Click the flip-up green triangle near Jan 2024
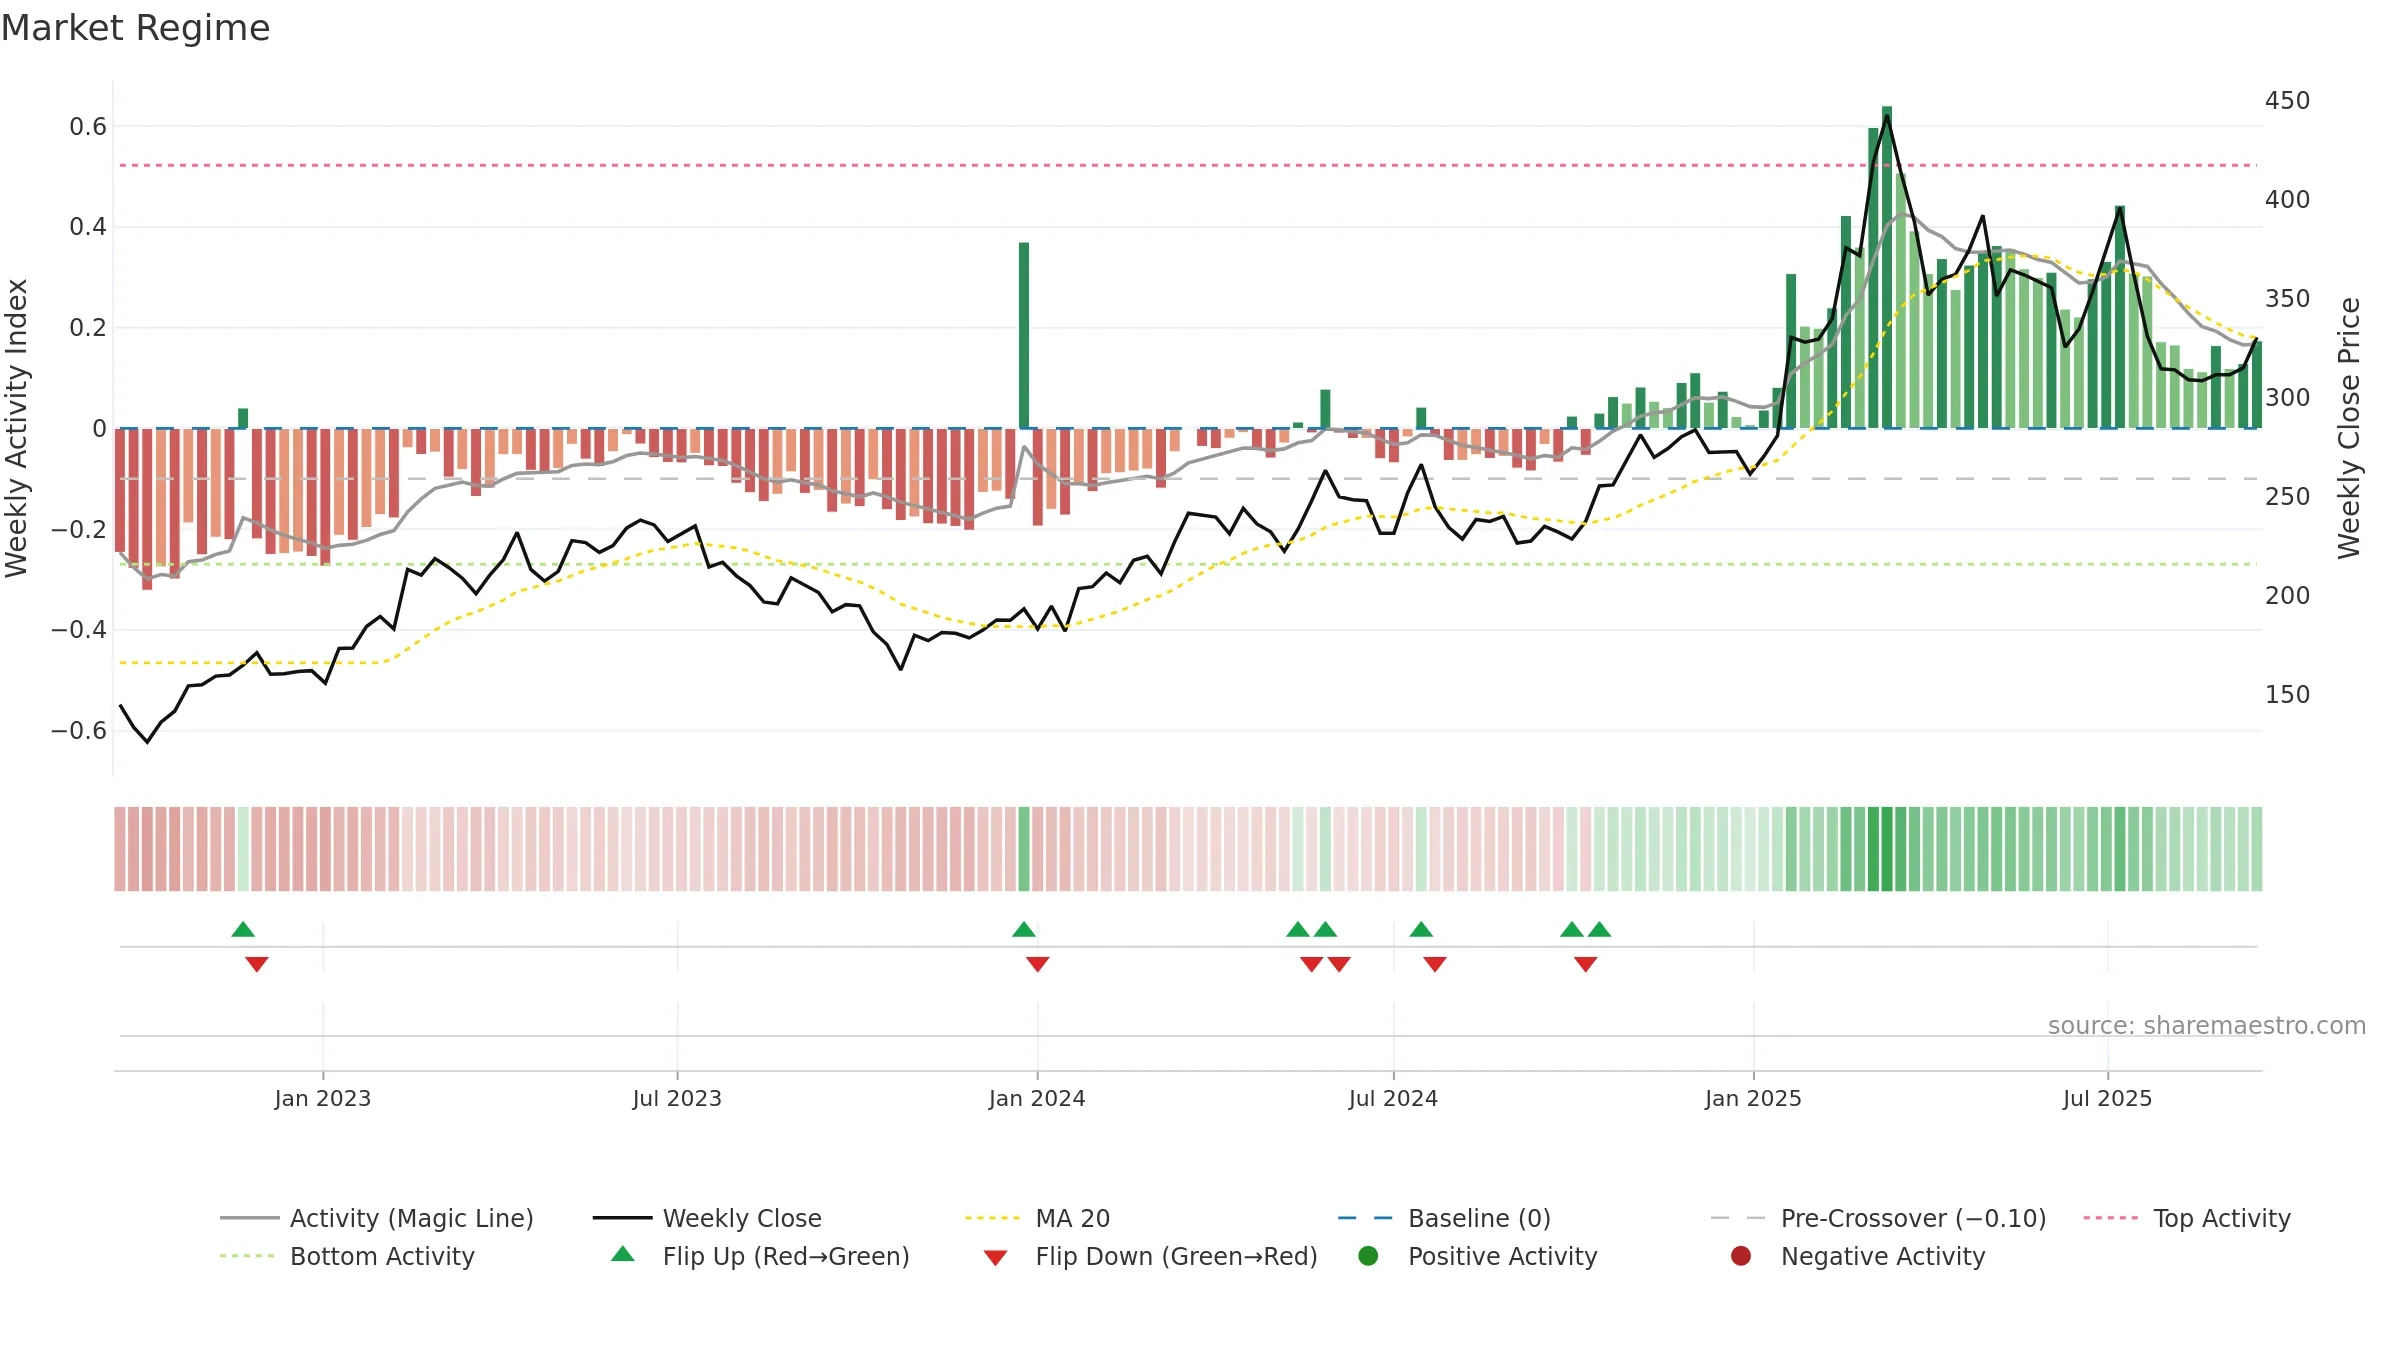The height and width of the screenshot is (1350, 2400). (1024, 929)
